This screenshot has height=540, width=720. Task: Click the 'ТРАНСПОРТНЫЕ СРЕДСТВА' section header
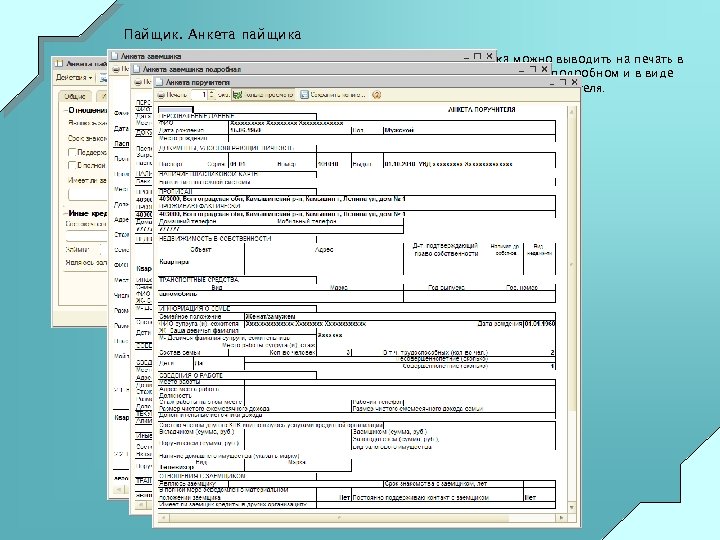coord(199,279)
